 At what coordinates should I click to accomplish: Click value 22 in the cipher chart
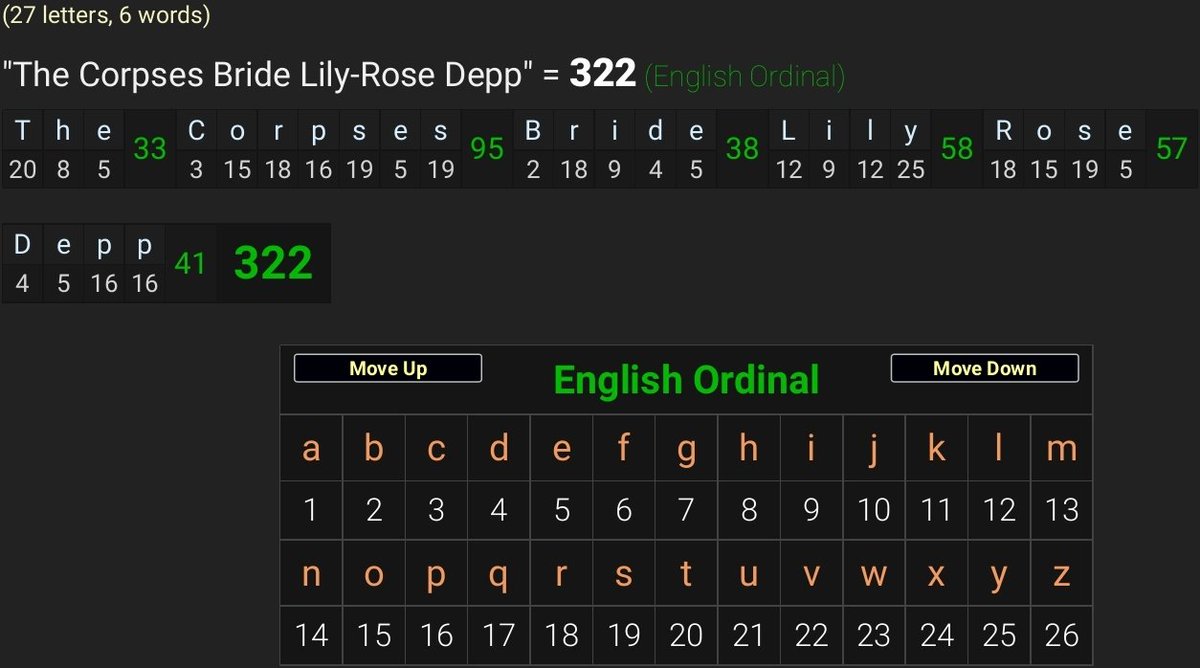811,635
